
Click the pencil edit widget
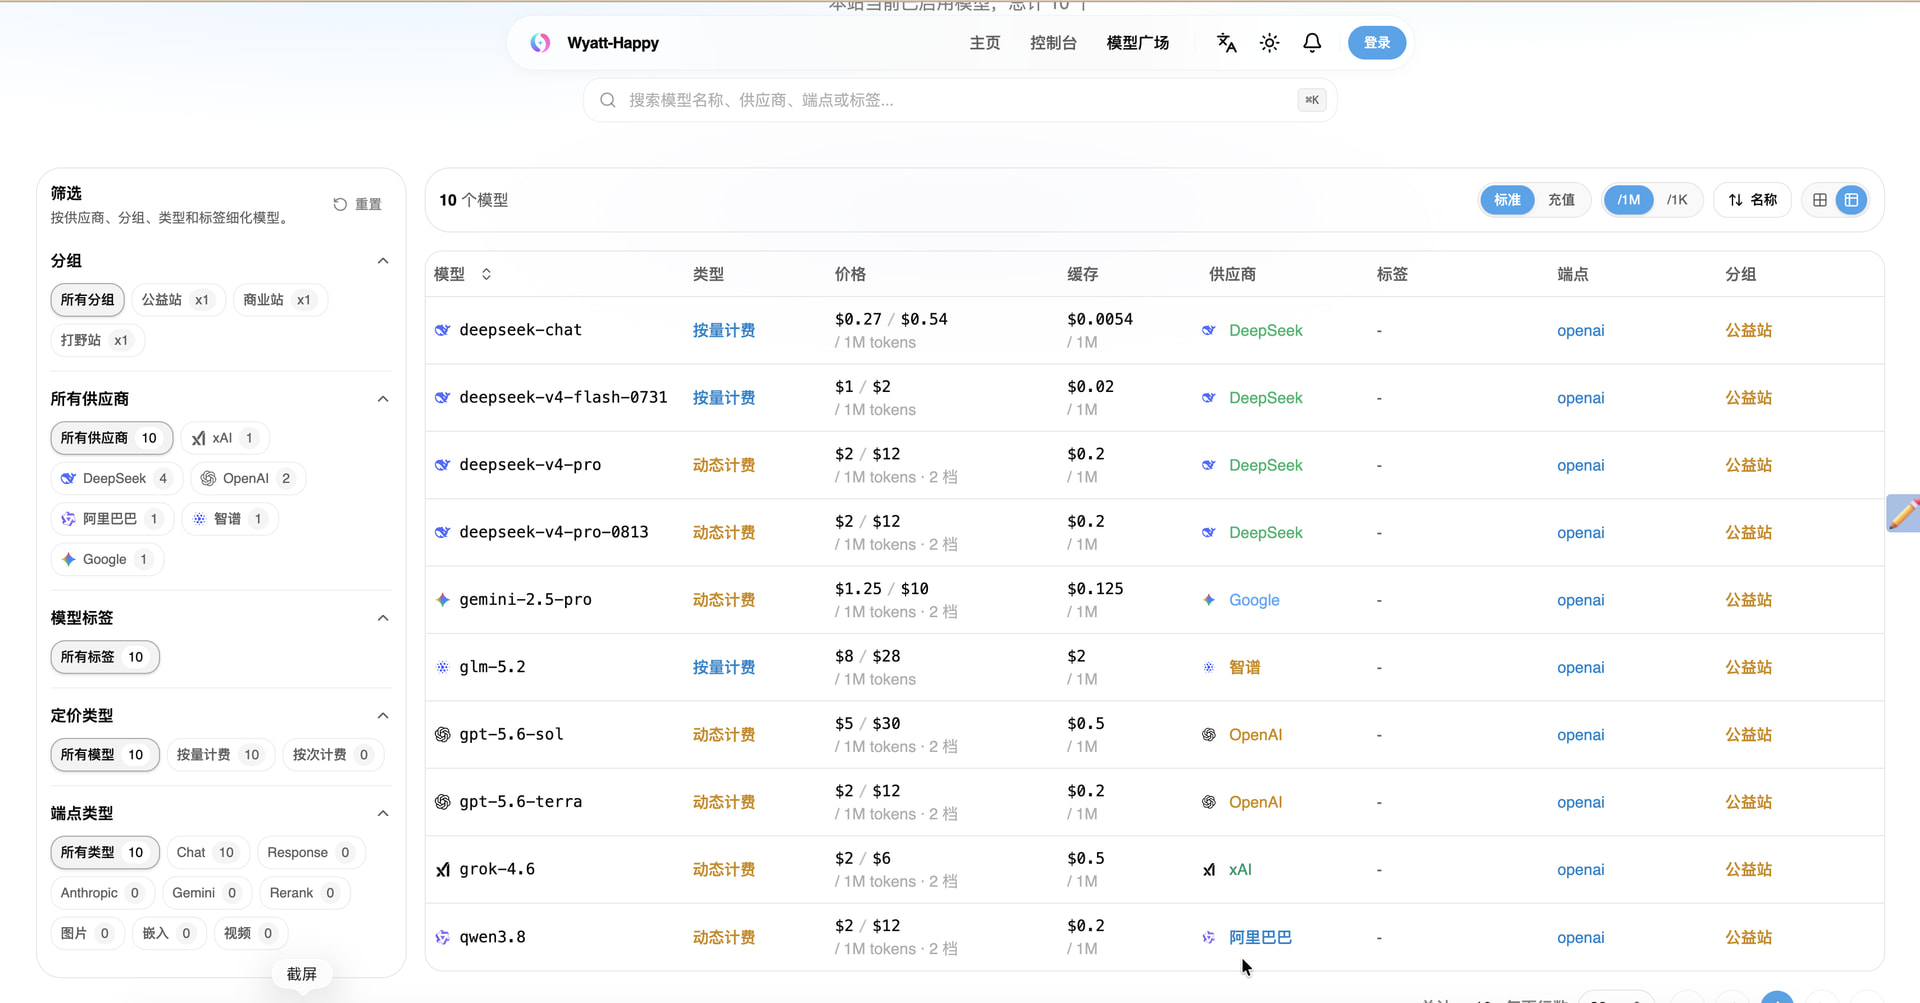1903,513
